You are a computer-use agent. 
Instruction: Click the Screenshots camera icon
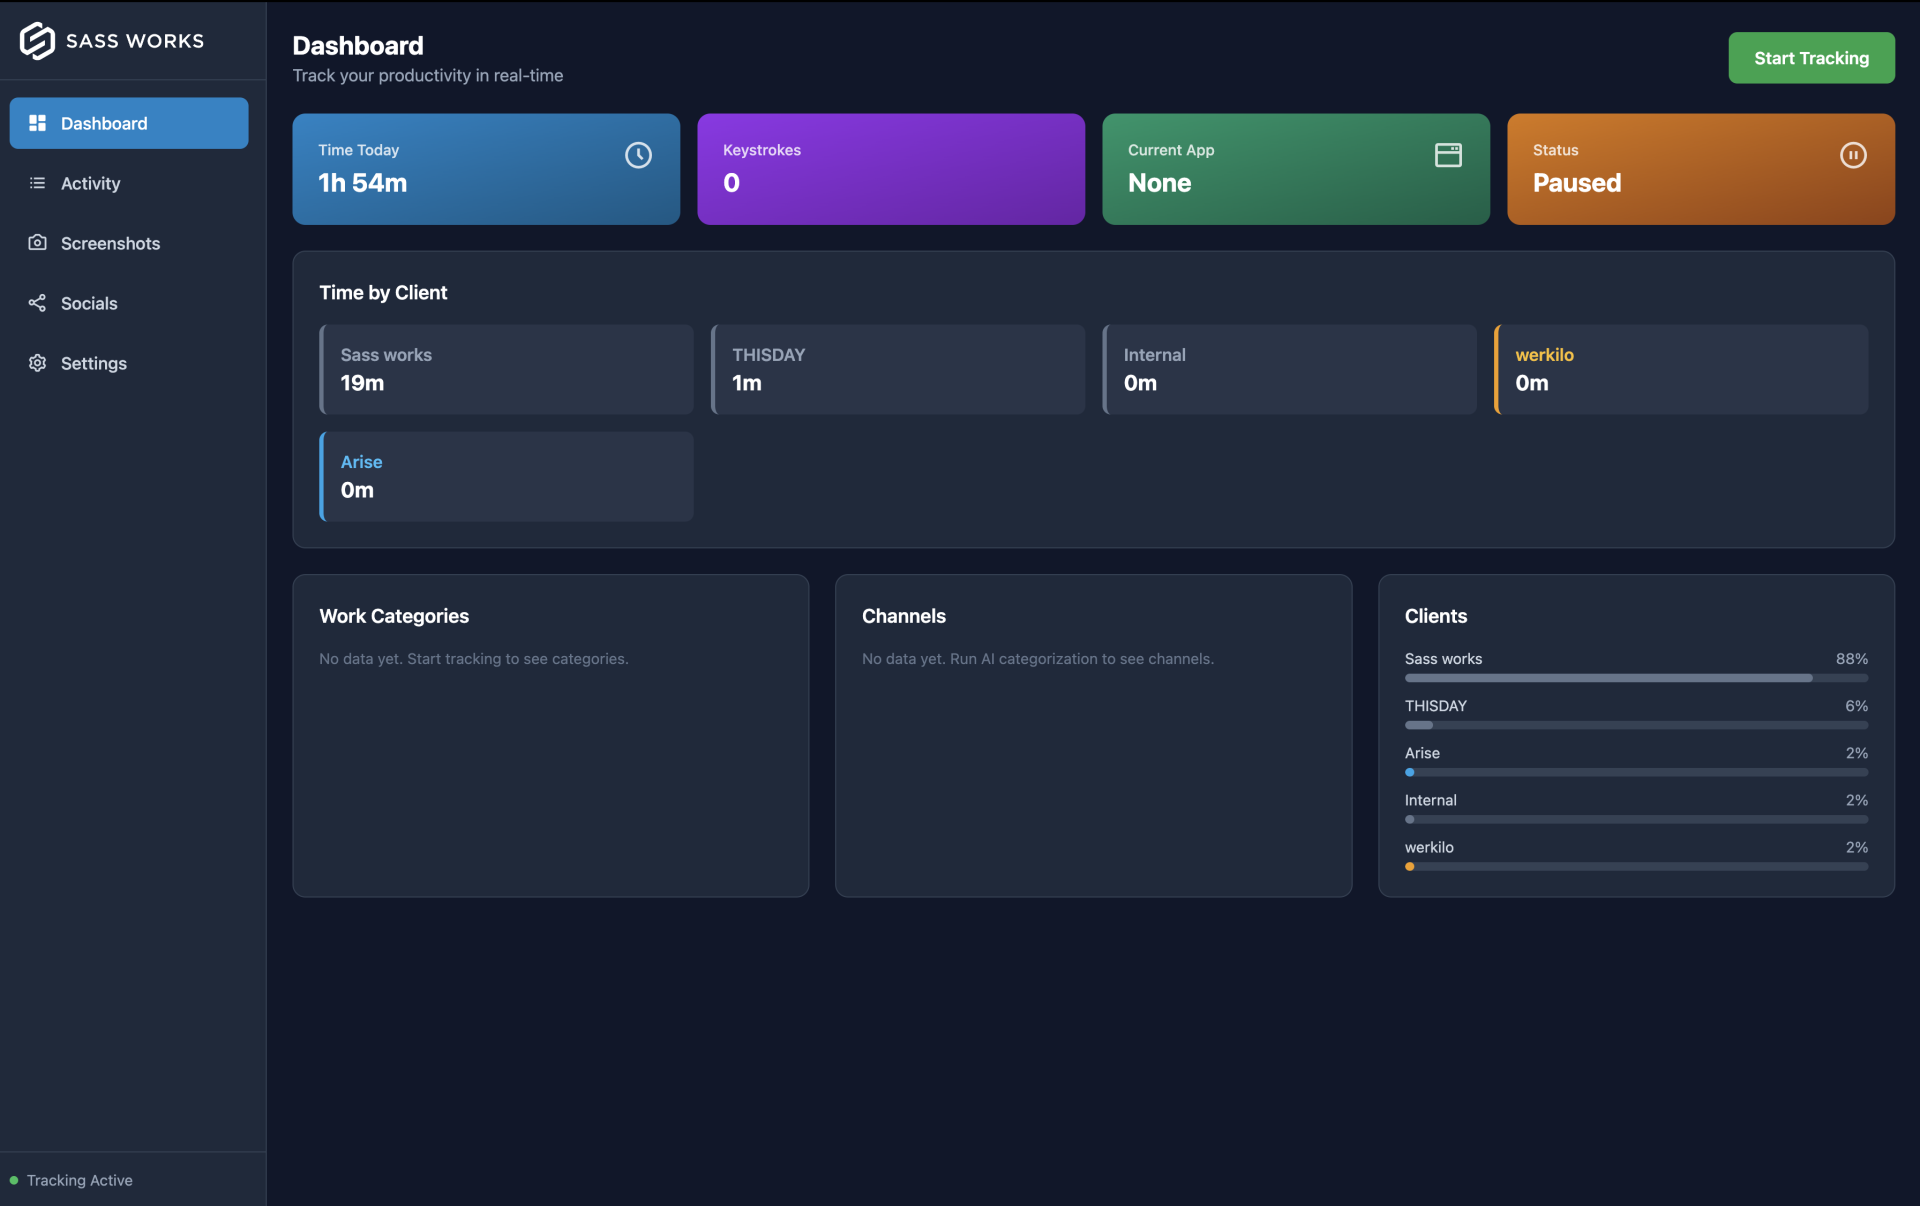click(37, 243)
